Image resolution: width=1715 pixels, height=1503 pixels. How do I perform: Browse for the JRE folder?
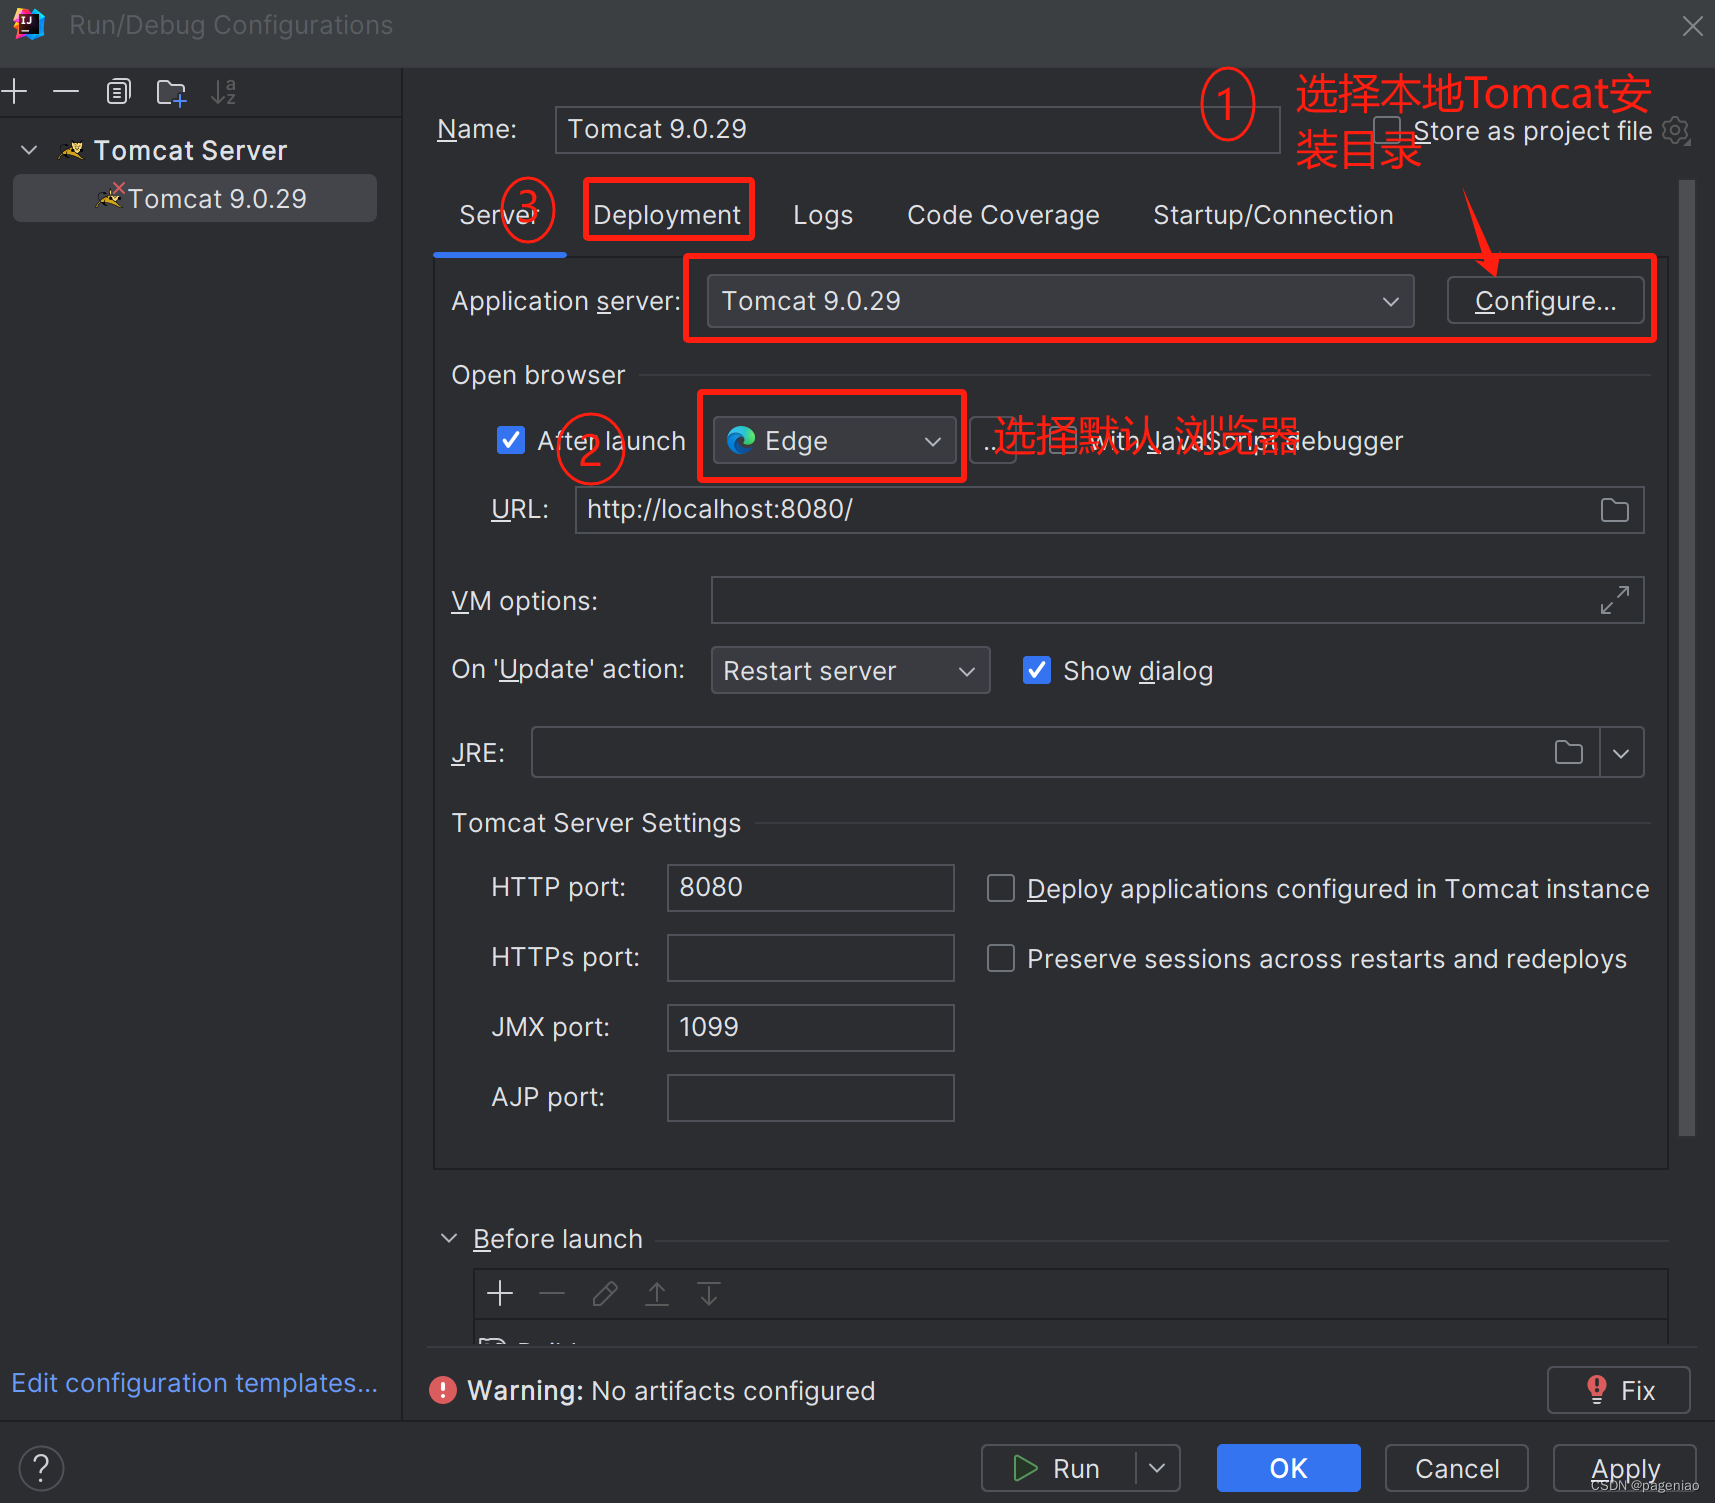pos(1568,752)
